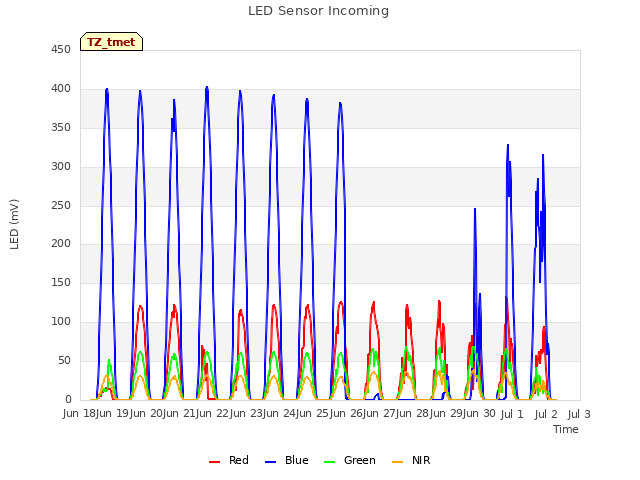Screen dimensions: 640x480
Task: Click the tallest blue peak on Jun 21
Action: click(x=207, y=87)
